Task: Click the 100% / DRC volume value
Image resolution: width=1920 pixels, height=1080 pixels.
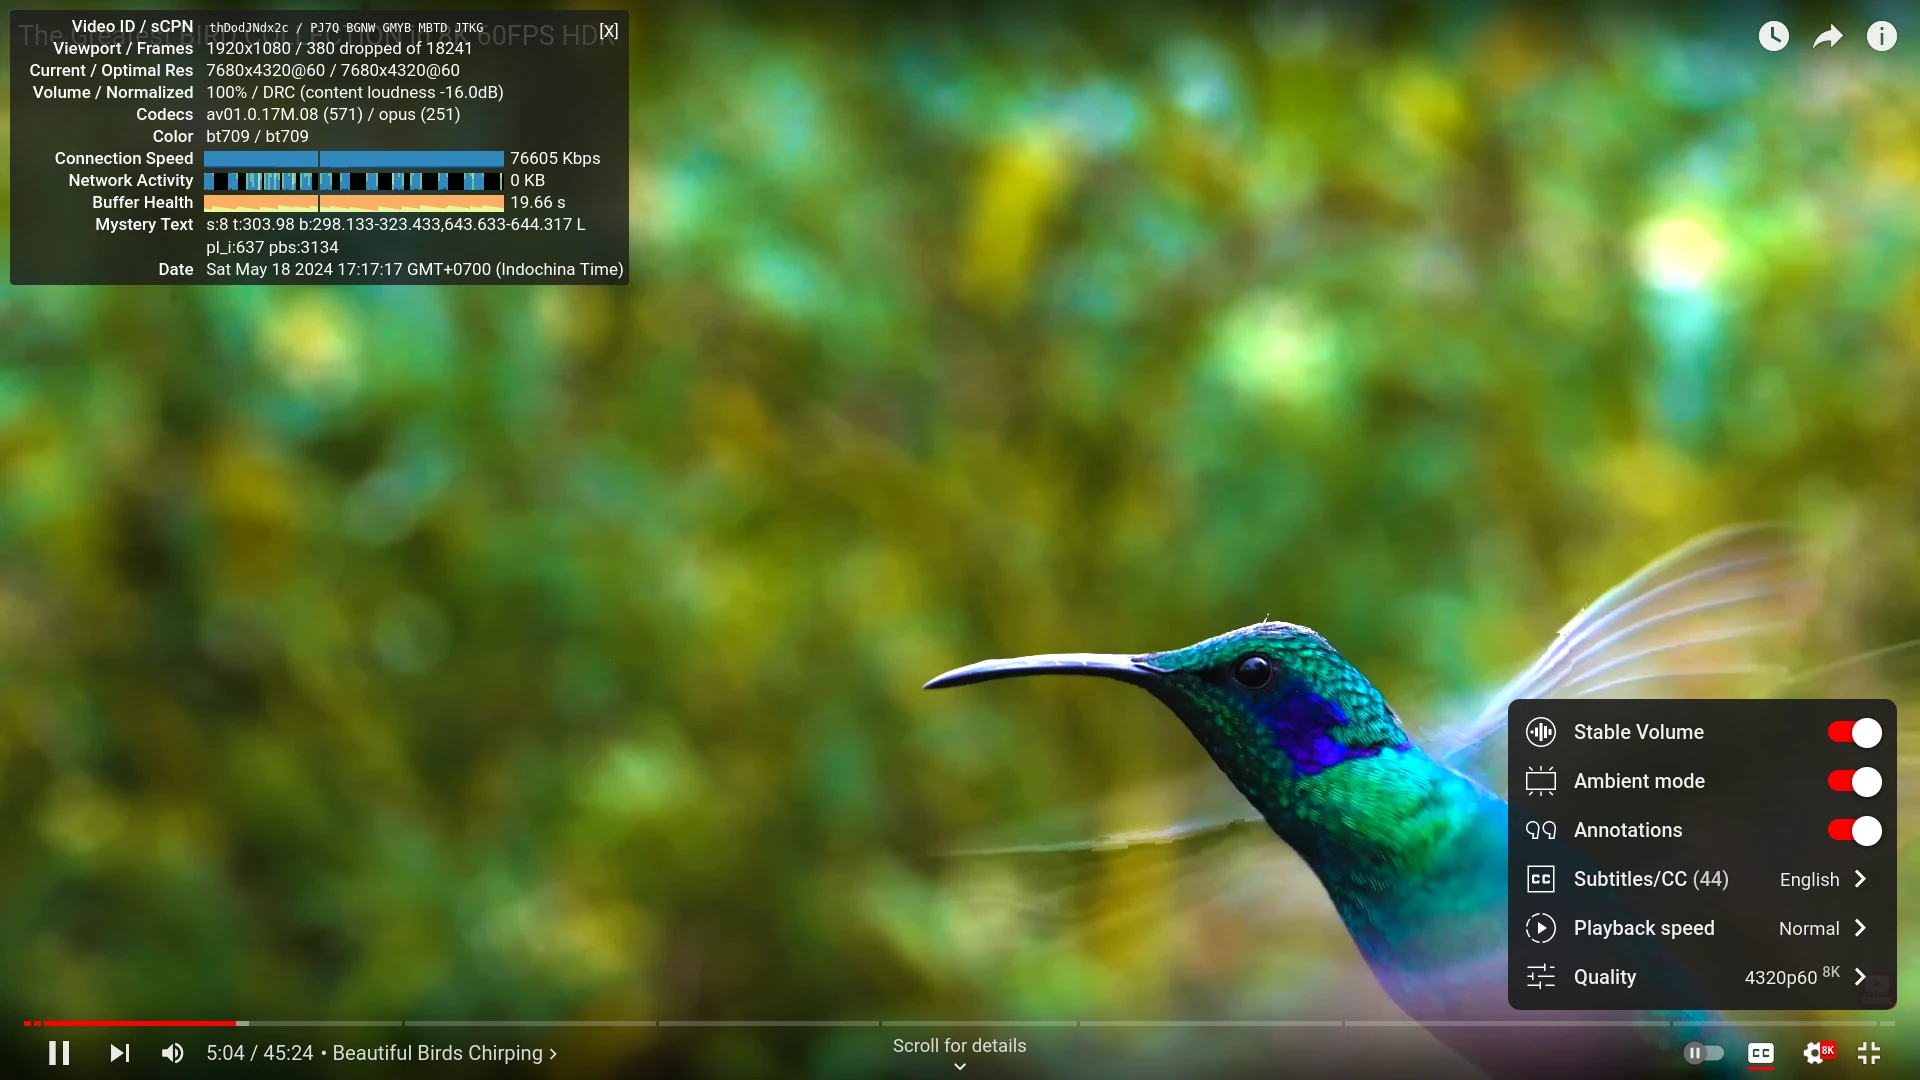Action: pyautogui.click(x=355, y=92)
